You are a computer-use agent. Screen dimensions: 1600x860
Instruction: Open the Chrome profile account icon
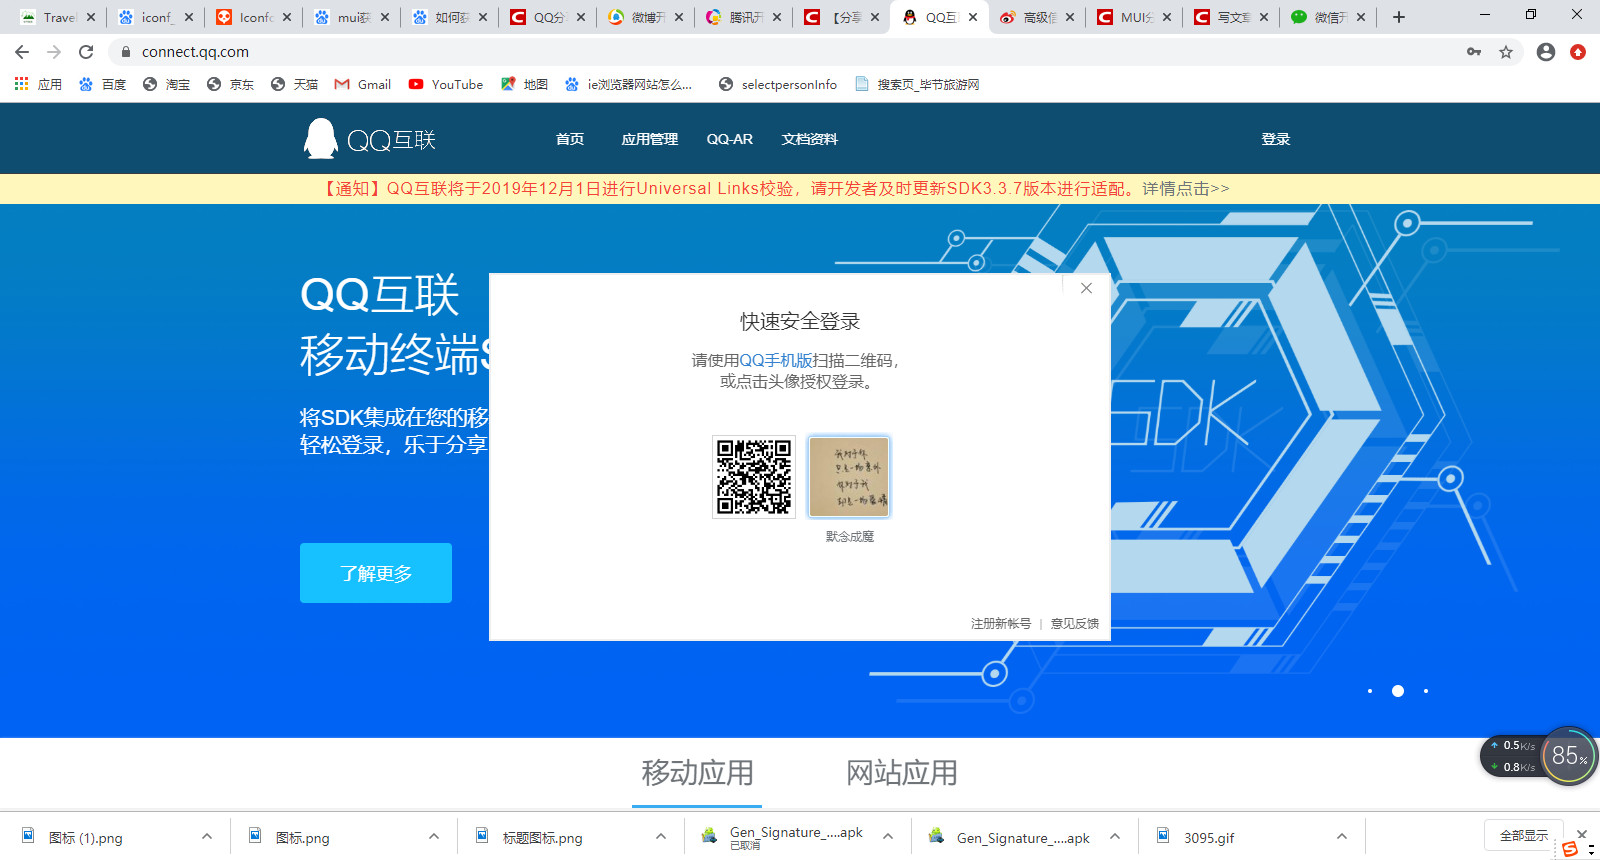click(x=1546, y=52)
